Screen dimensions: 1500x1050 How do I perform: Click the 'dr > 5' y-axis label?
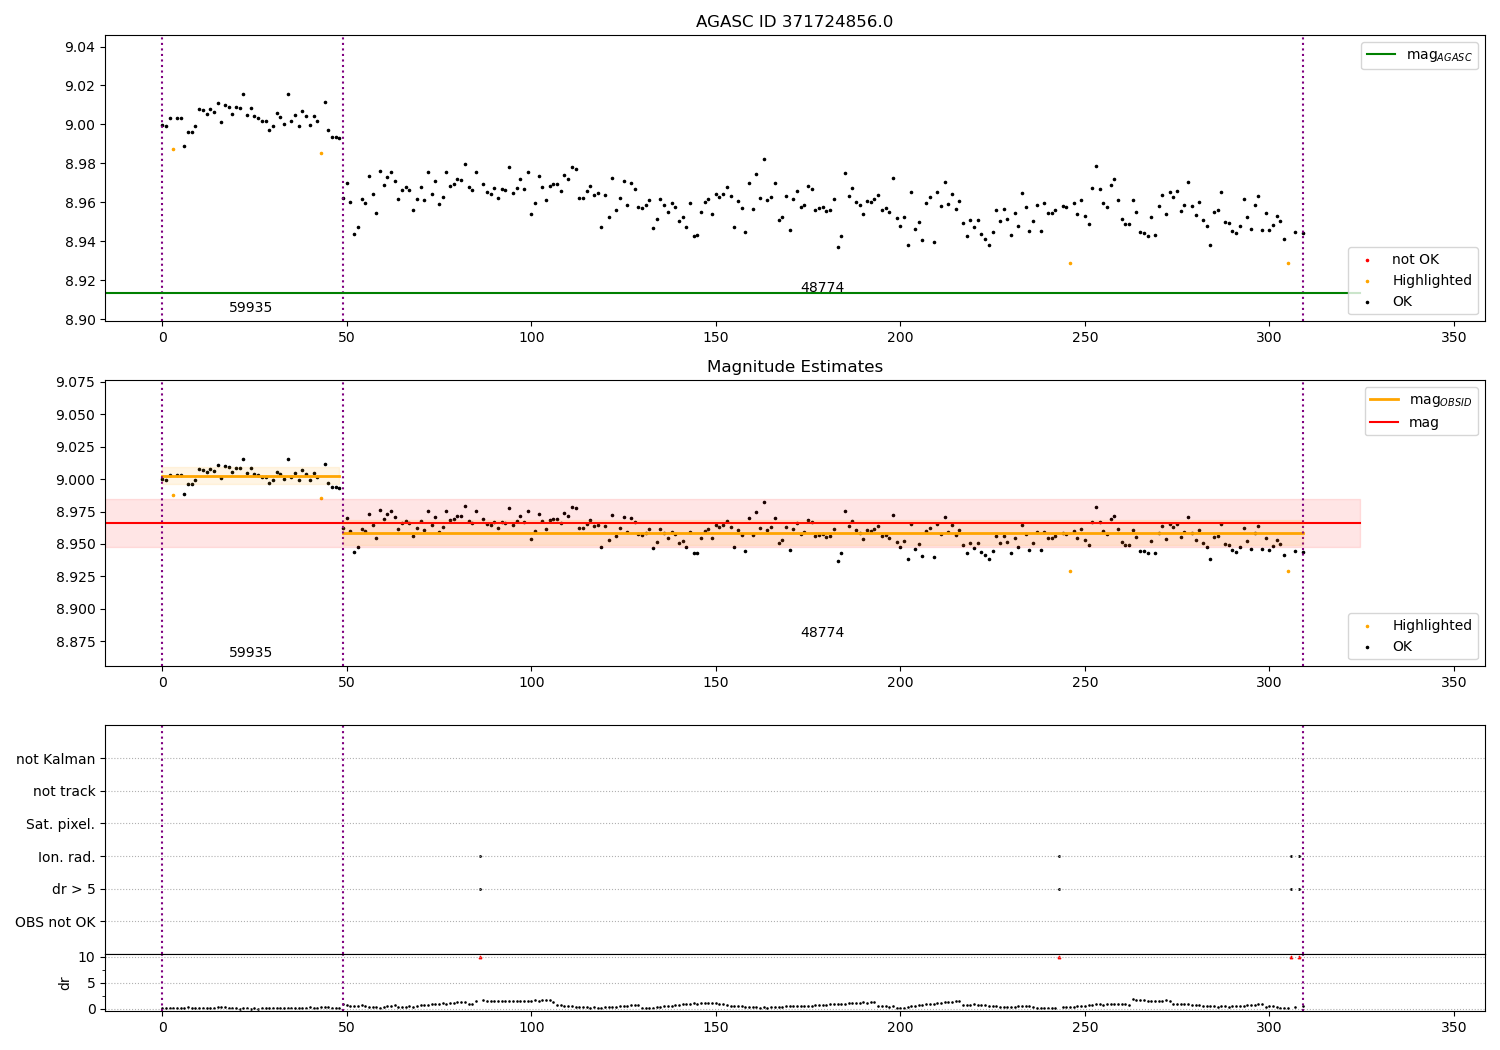pyautogui.click(x=74, y=889)
